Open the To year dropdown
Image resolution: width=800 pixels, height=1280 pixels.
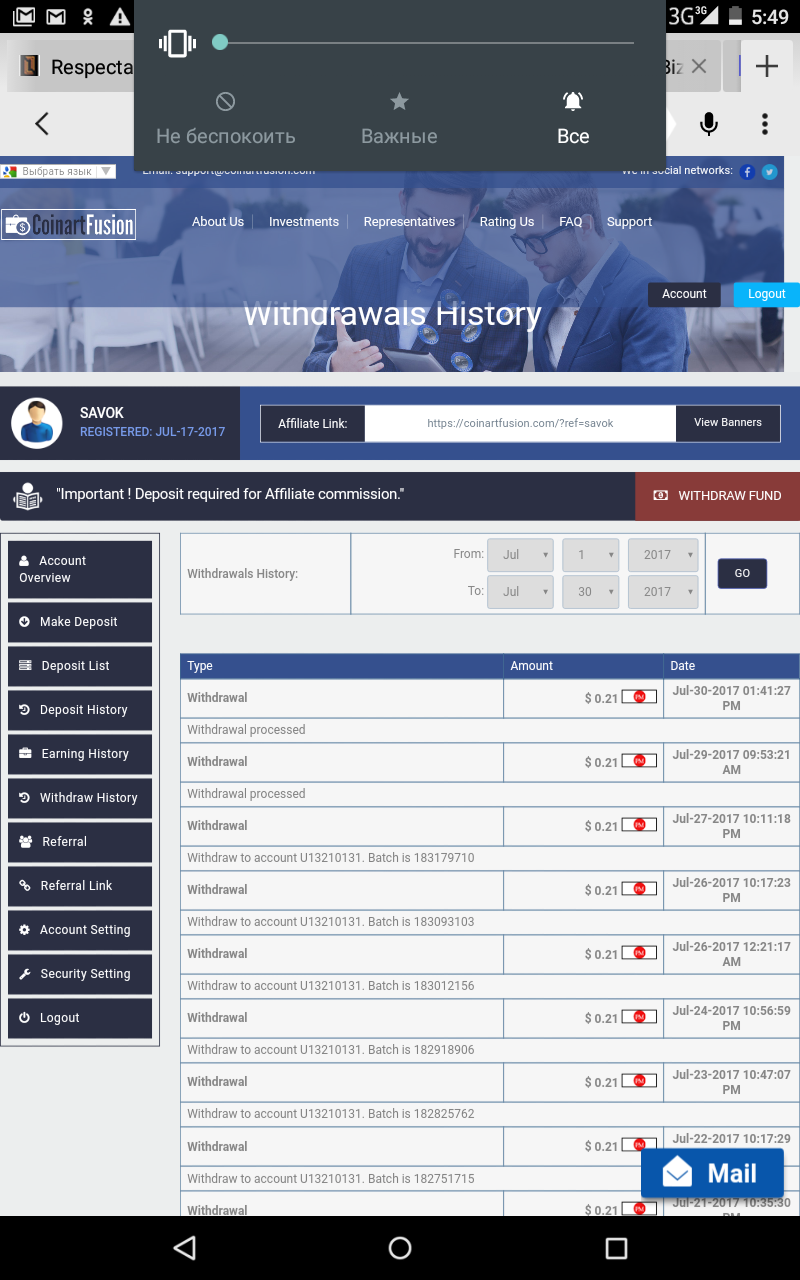(662, 592)
